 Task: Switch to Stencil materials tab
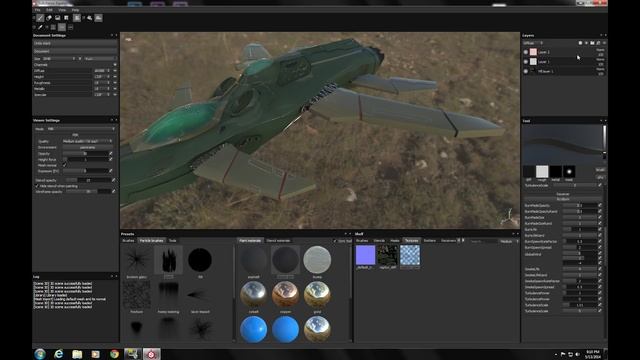(278, 241)
